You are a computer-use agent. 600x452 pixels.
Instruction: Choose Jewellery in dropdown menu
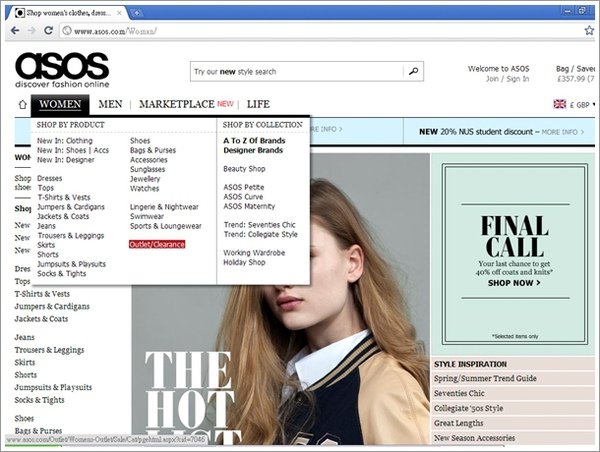(145, 179)
